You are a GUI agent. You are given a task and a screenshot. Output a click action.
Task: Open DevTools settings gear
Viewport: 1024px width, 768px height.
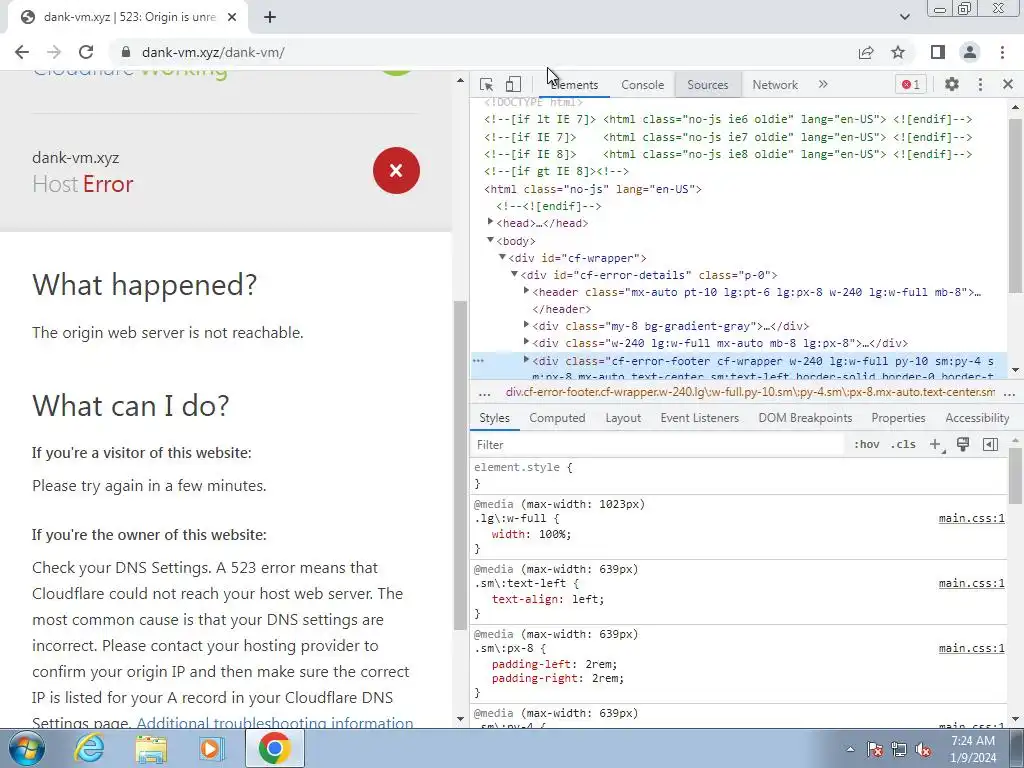tap(952, 84)
